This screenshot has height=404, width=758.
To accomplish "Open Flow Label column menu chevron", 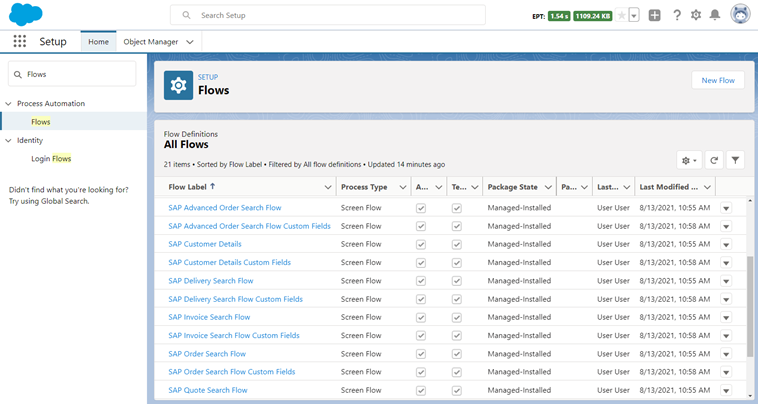I will click(328, 187).
